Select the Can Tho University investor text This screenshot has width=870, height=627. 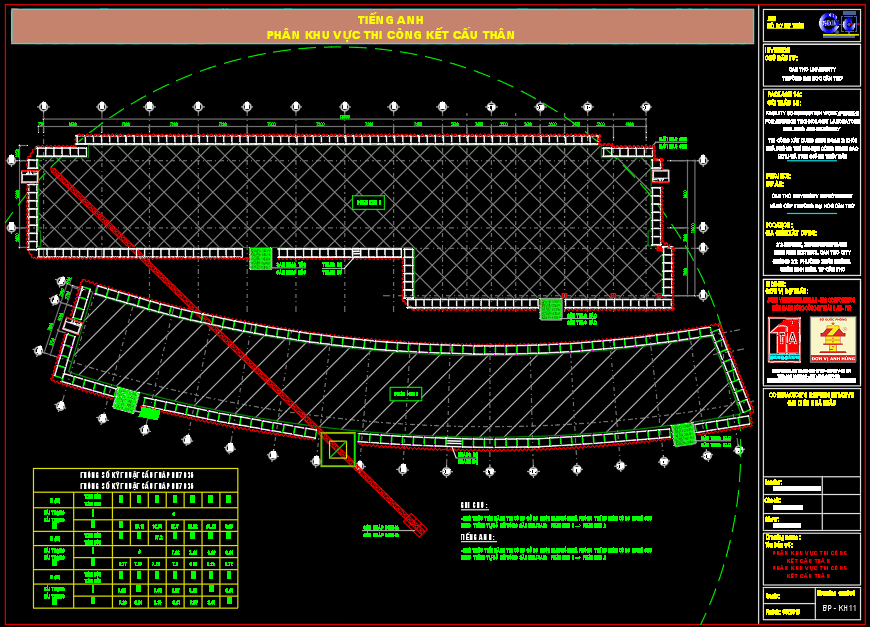[809, 69]
